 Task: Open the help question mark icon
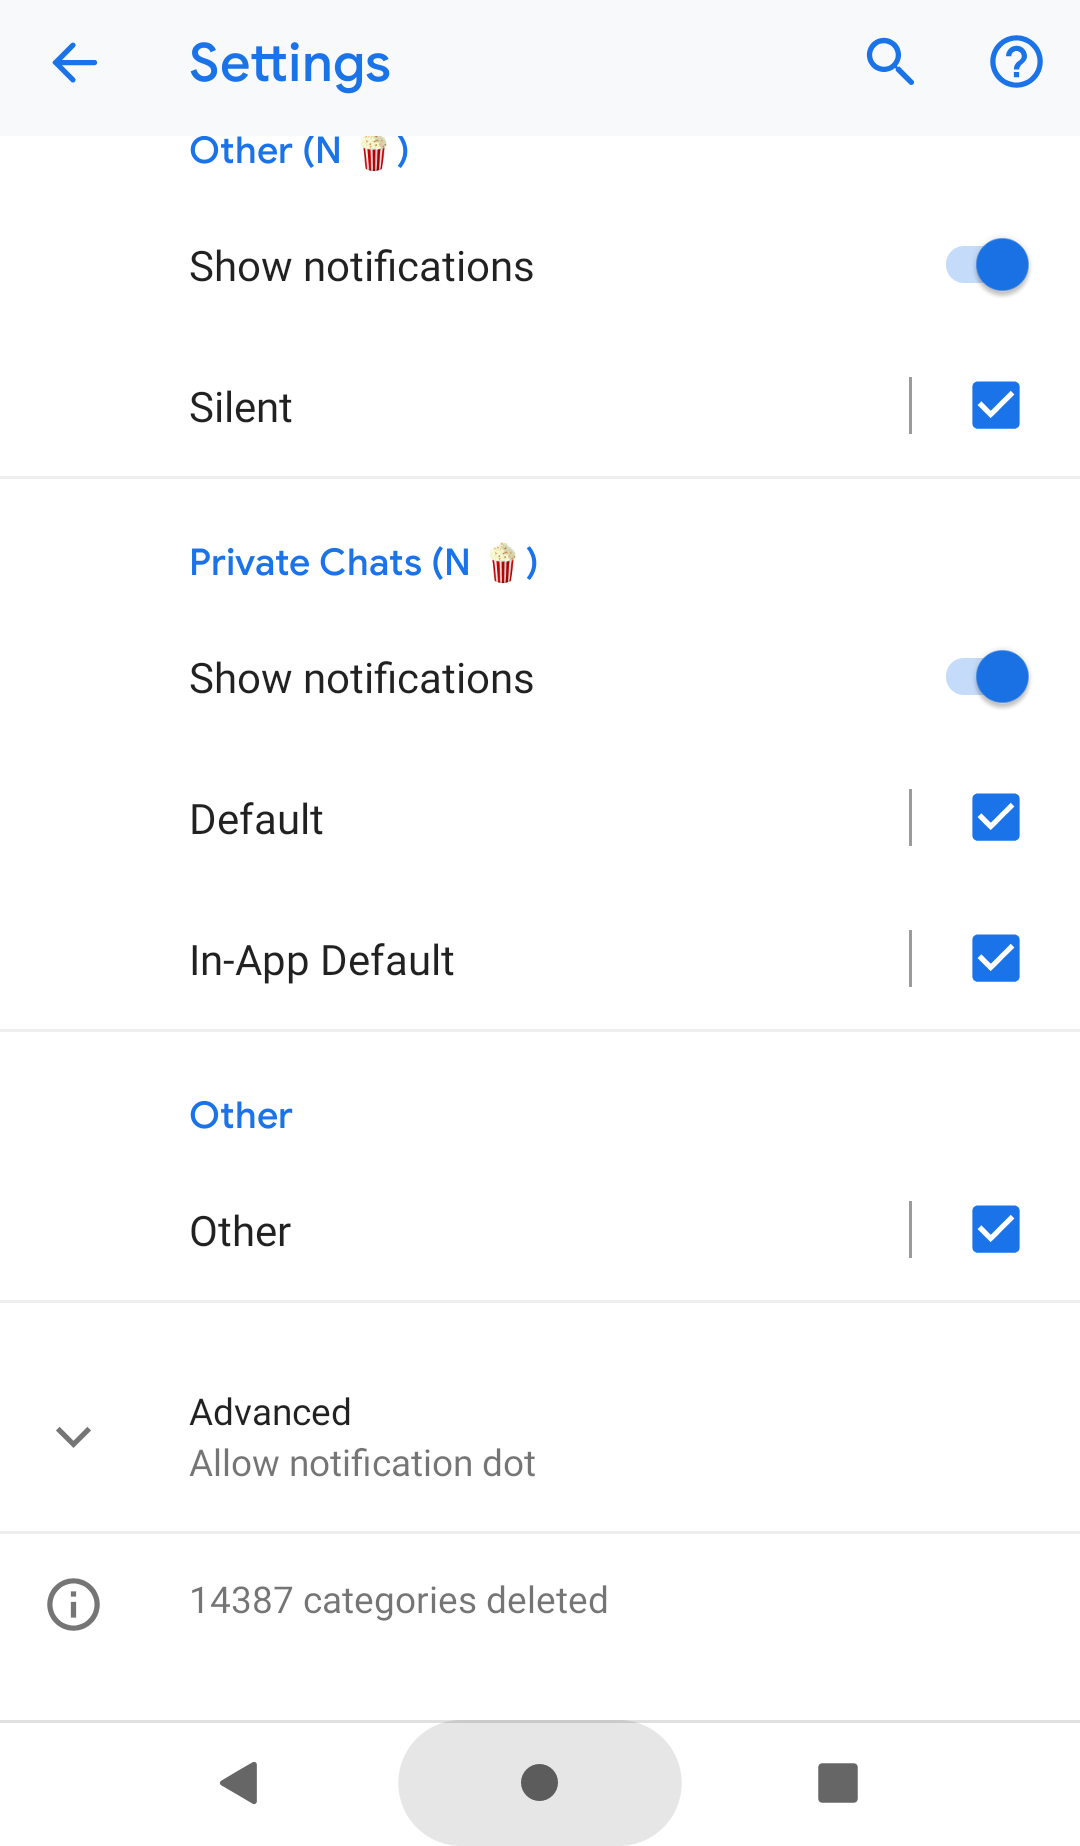pos(1016,63)
